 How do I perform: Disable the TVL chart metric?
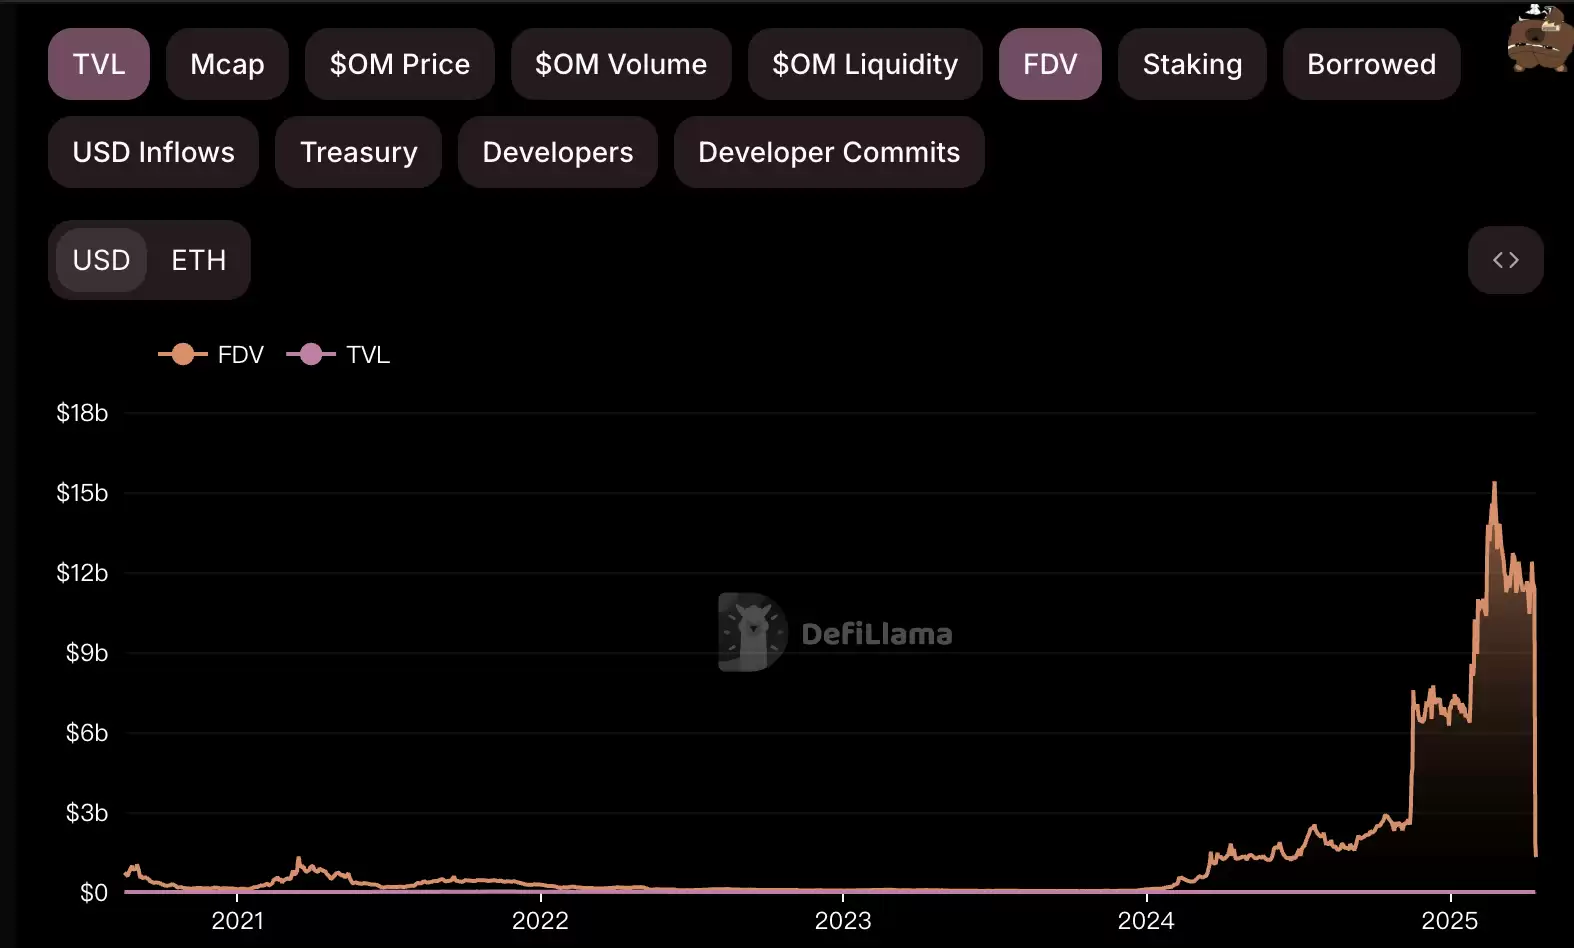(x=99, y=64)
